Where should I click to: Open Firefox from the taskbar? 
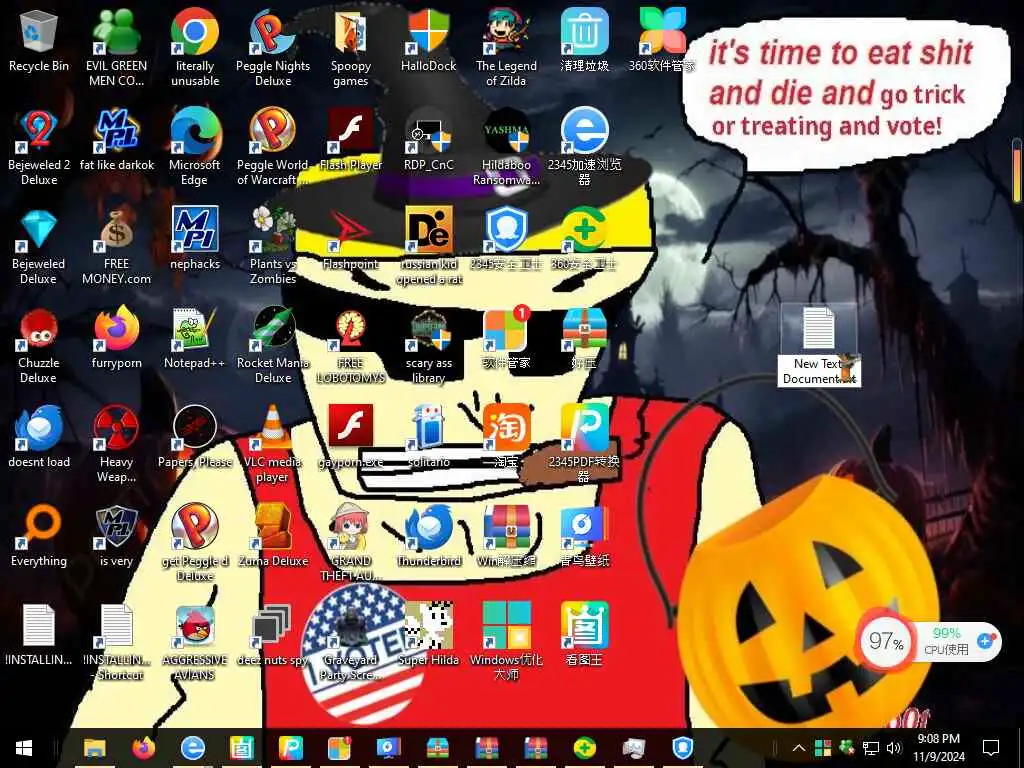tap(144, 748)
